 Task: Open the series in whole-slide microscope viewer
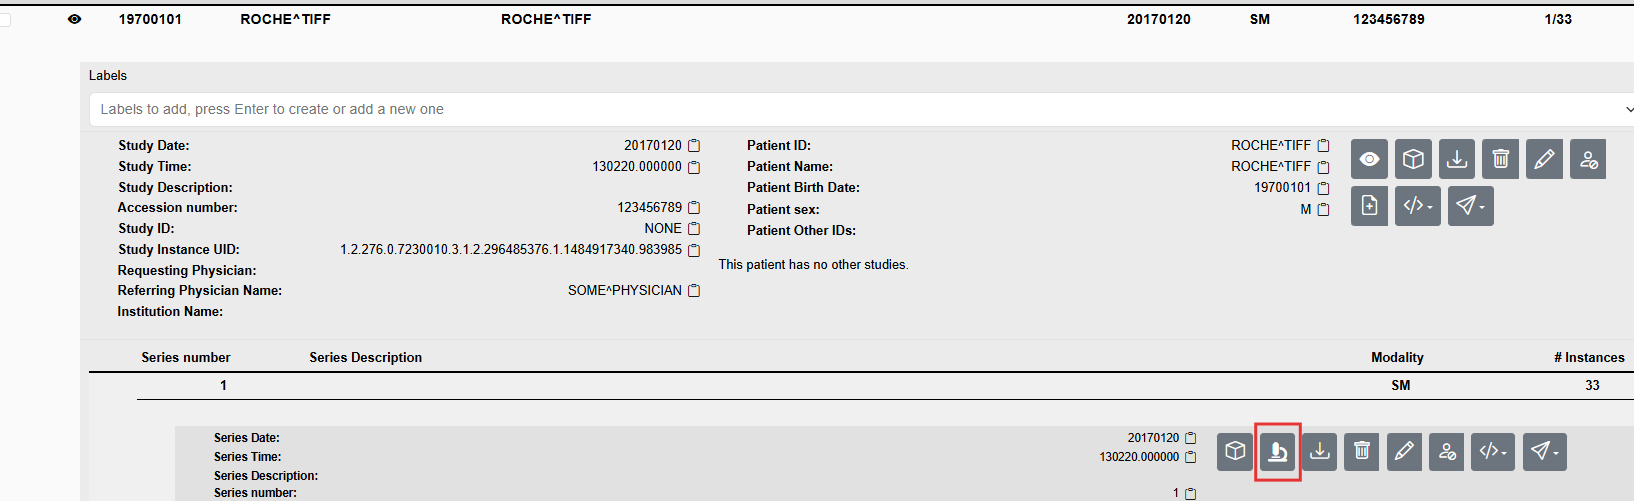click(x=1277, y=452)
